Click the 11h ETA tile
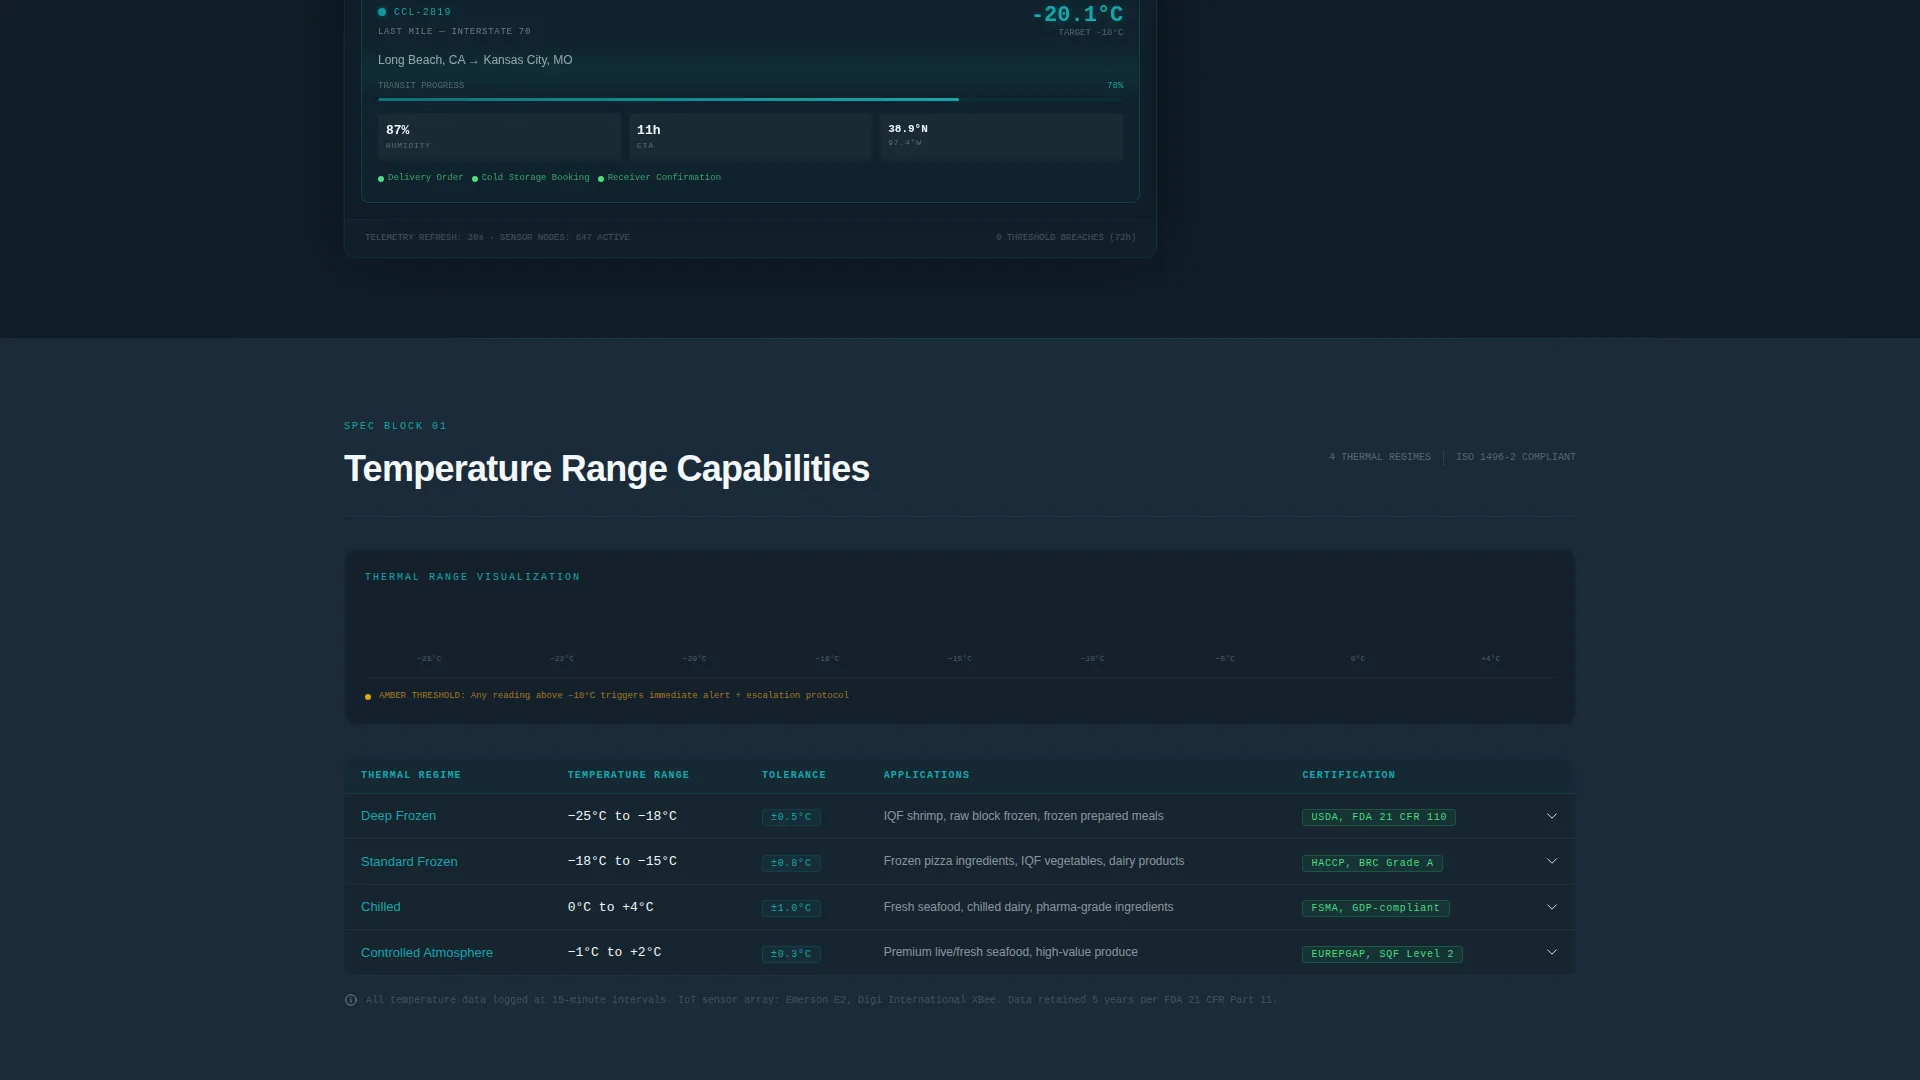Image resolution: width=1920 pixels, height=1080 pixels. 750,137
